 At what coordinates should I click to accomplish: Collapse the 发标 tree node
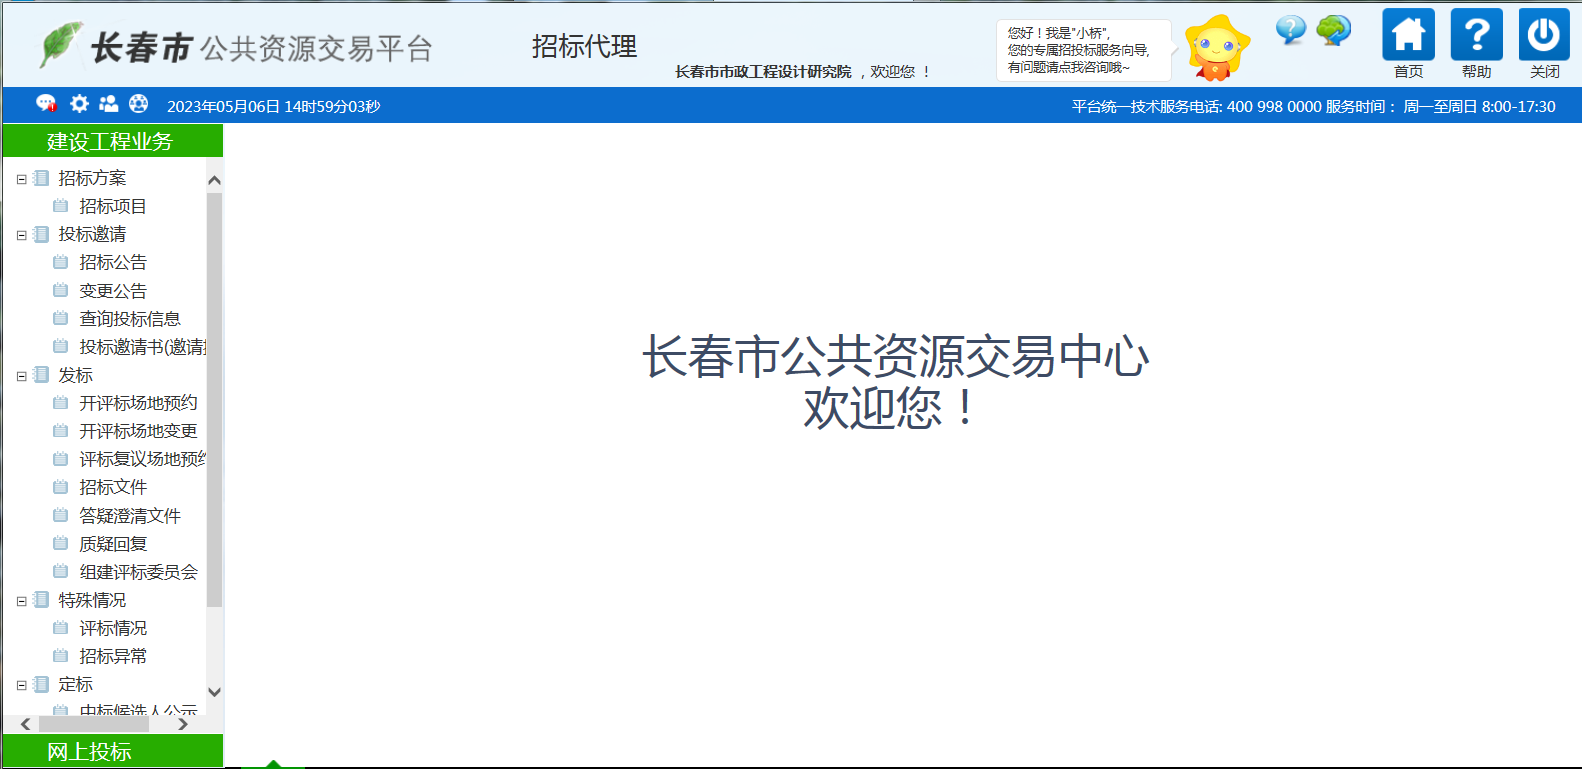(21, 376)
